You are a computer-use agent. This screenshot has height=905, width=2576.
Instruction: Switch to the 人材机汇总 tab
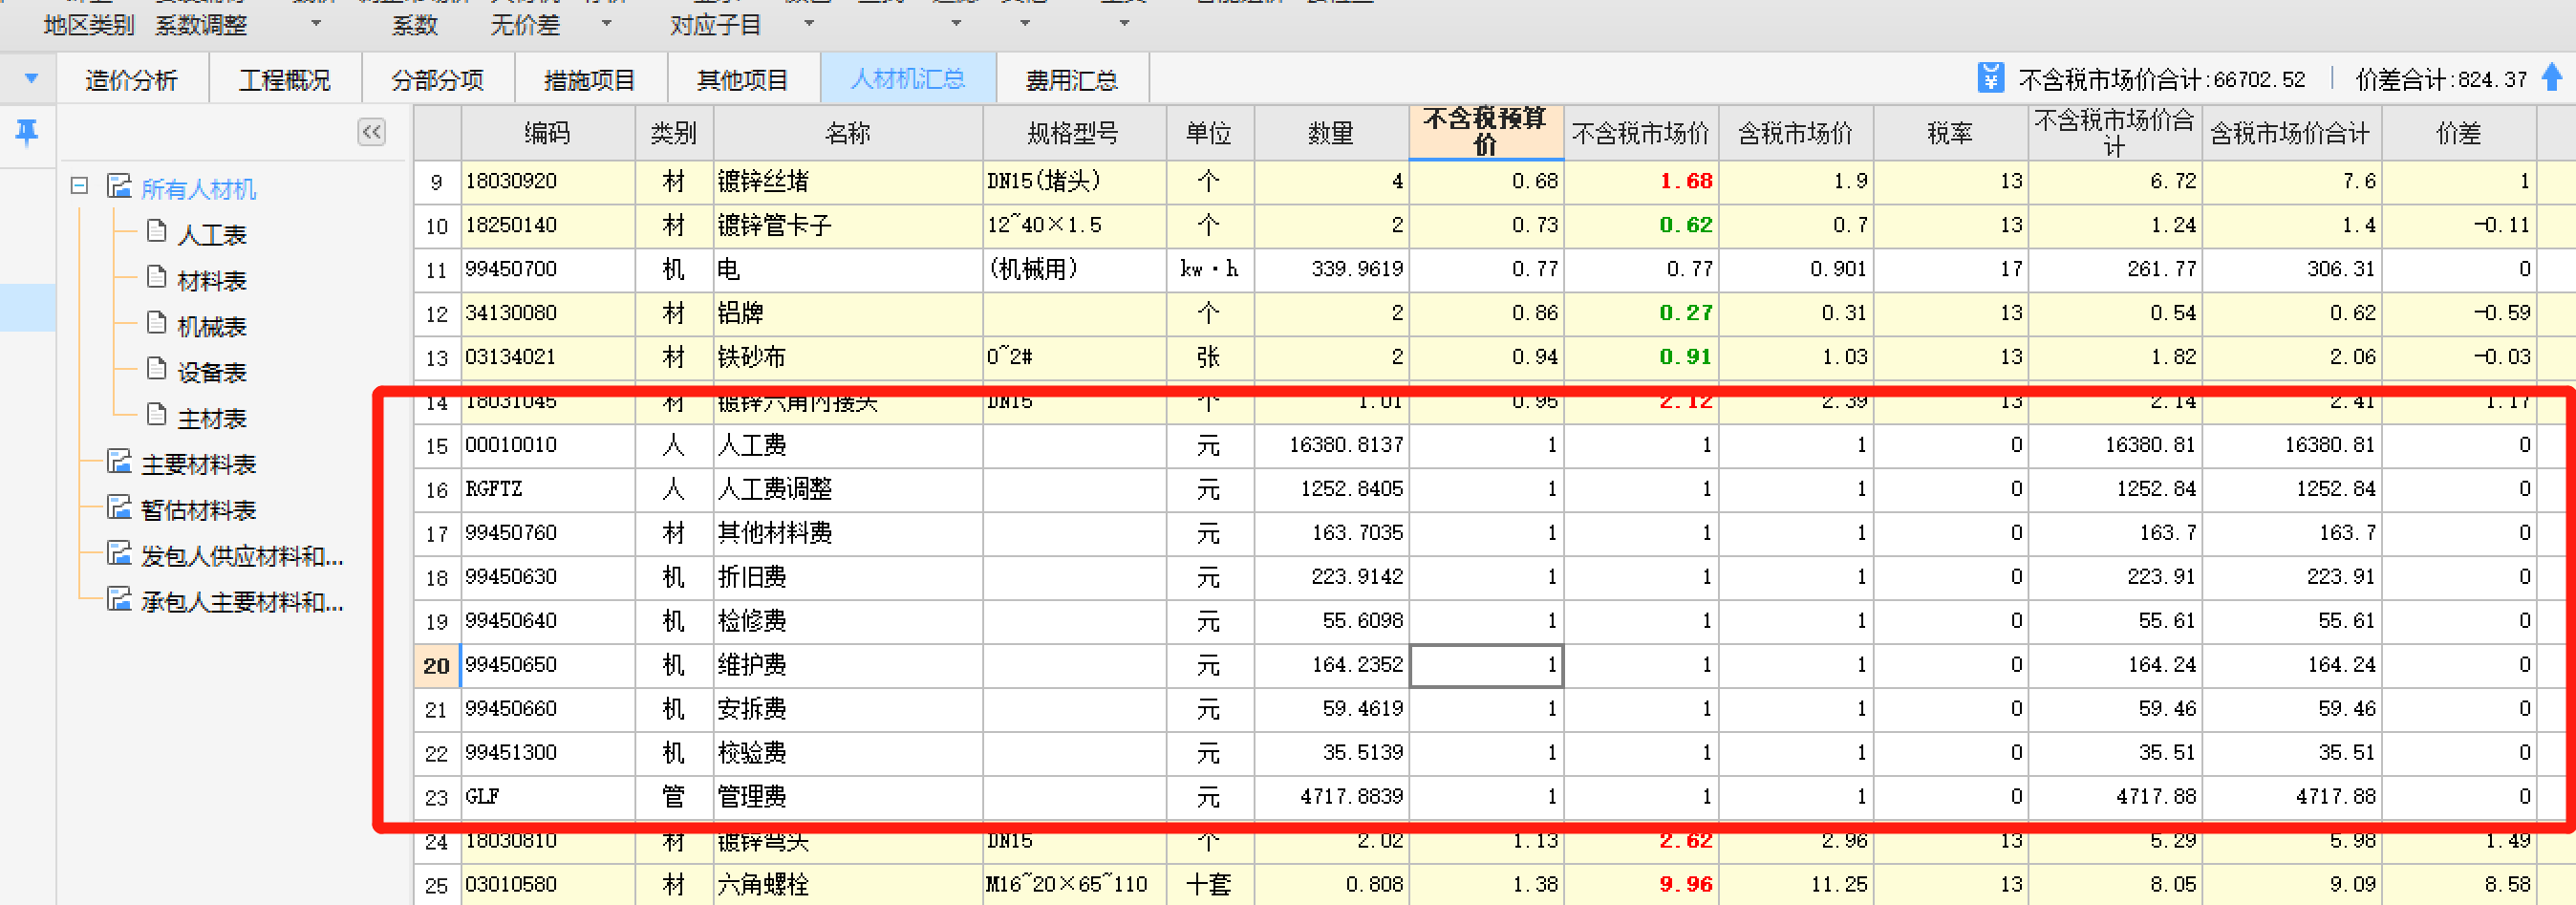click(908, 79)
